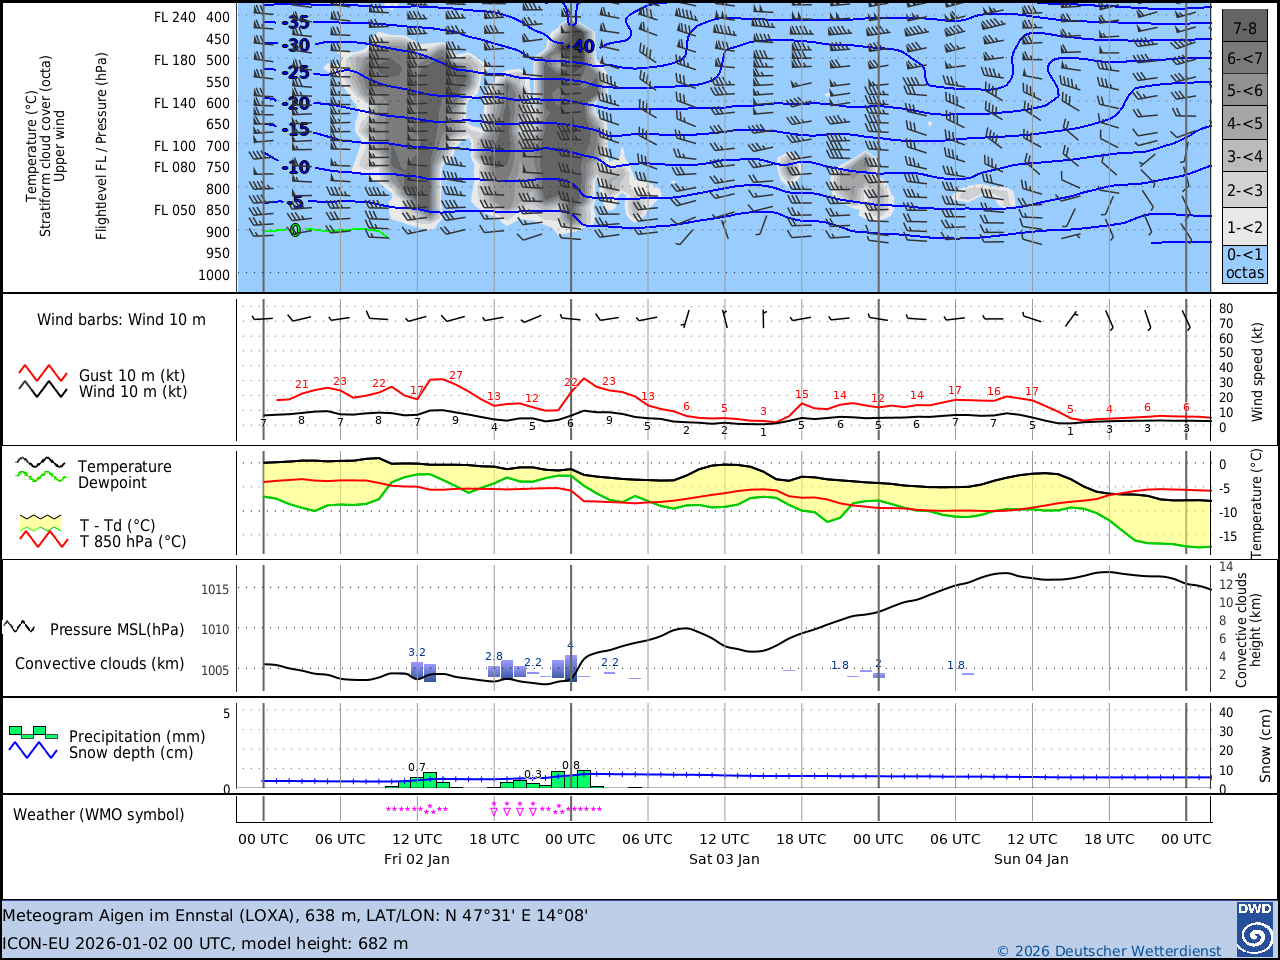Click the gust value '27' on wind chart
This screenshot has height=960, width=1280.
click(456, 376)
